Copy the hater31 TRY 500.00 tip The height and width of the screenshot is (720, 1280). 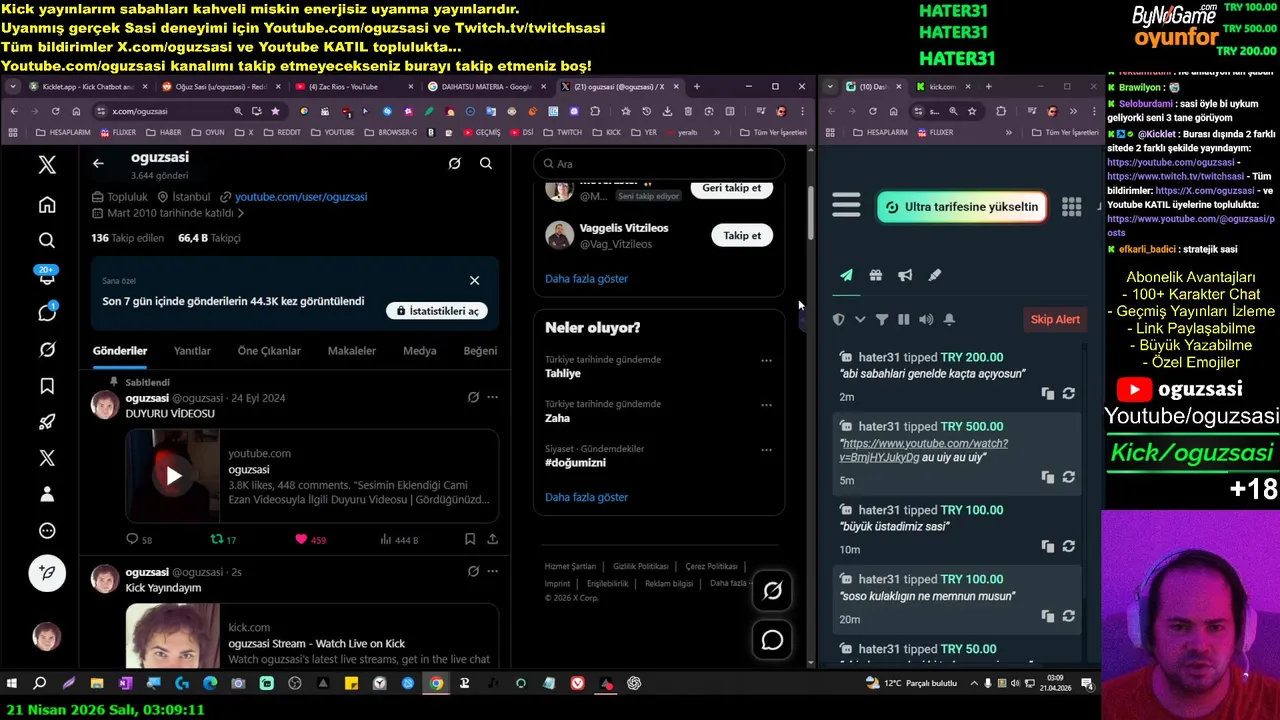coord(1048,478)
